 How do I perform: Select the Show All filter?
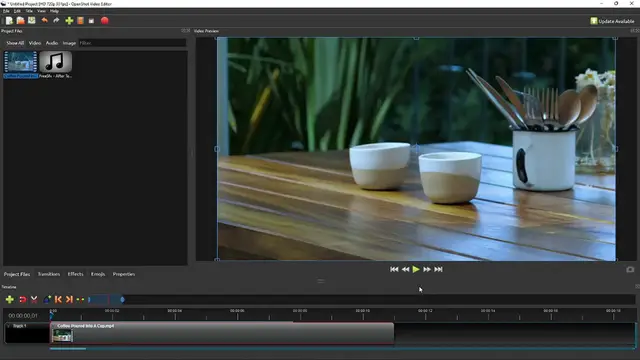pos(15,43)
